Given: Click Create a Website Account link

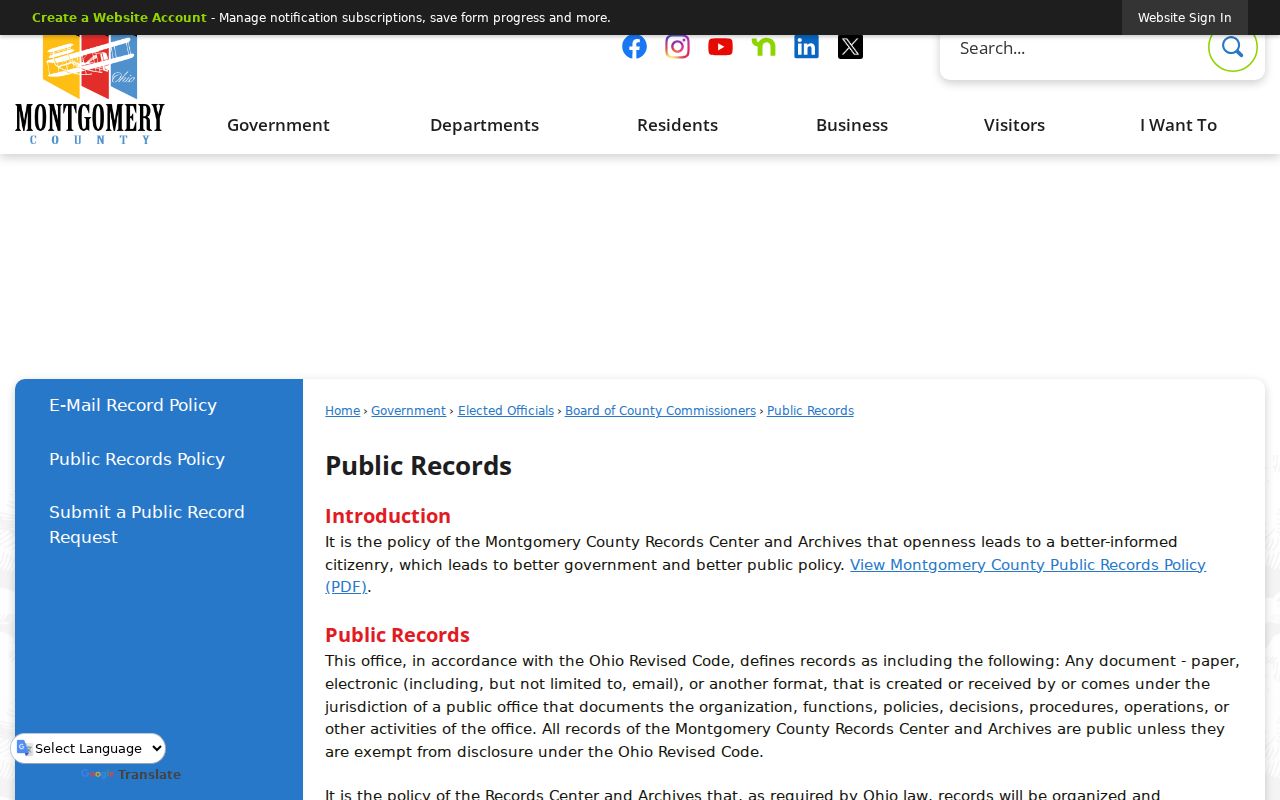Looking at the screenshot, I should (119, 18).
